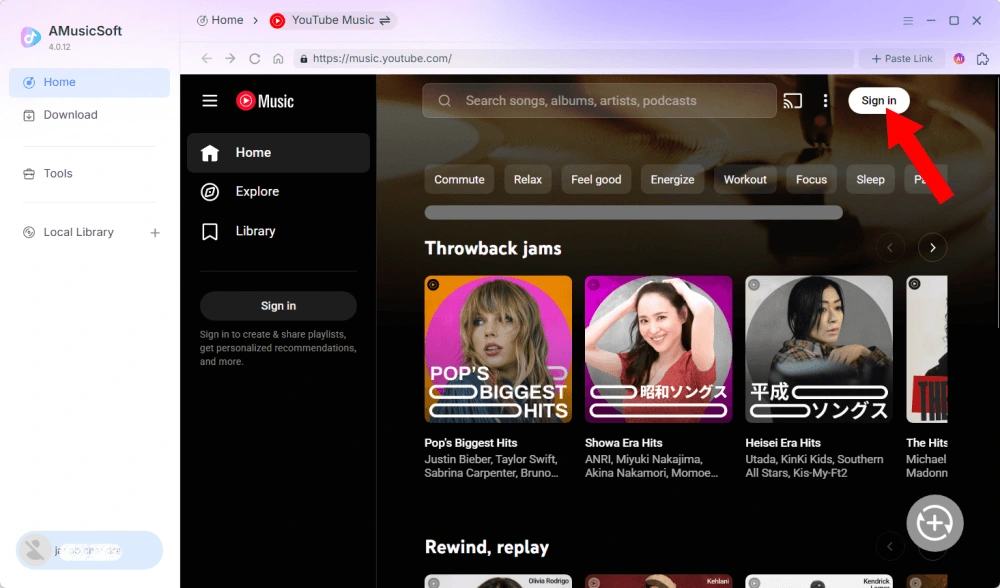Click the top-right Sign in button
The width and height of the screenshot is (1000, 588).
point(879,100)
